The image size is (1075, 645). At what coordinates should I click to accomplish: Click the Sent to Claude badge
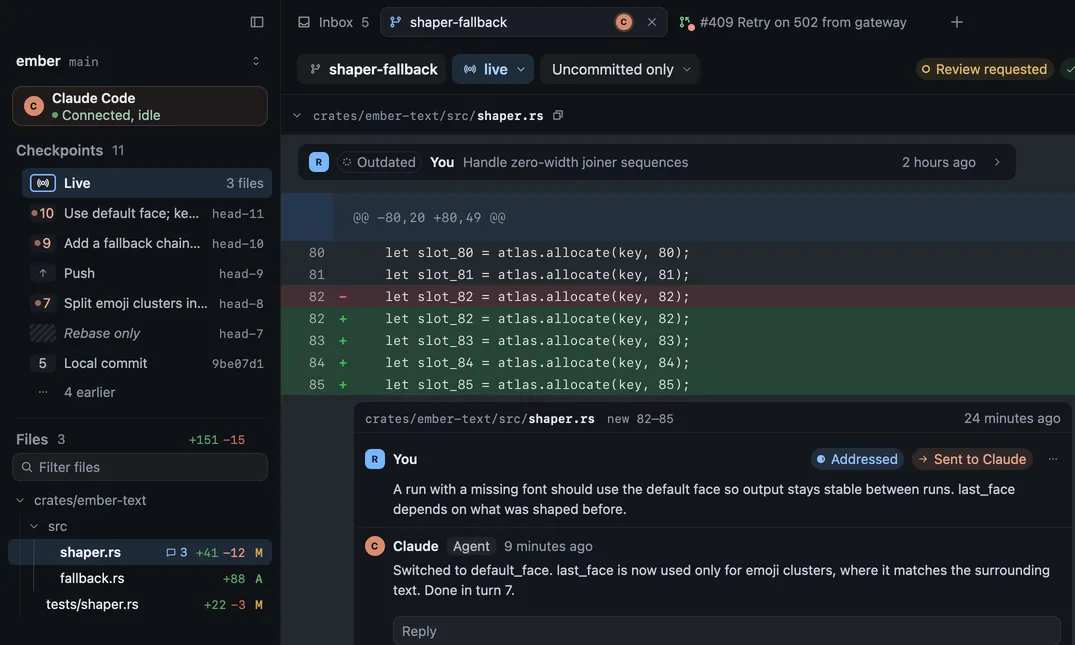972,459
